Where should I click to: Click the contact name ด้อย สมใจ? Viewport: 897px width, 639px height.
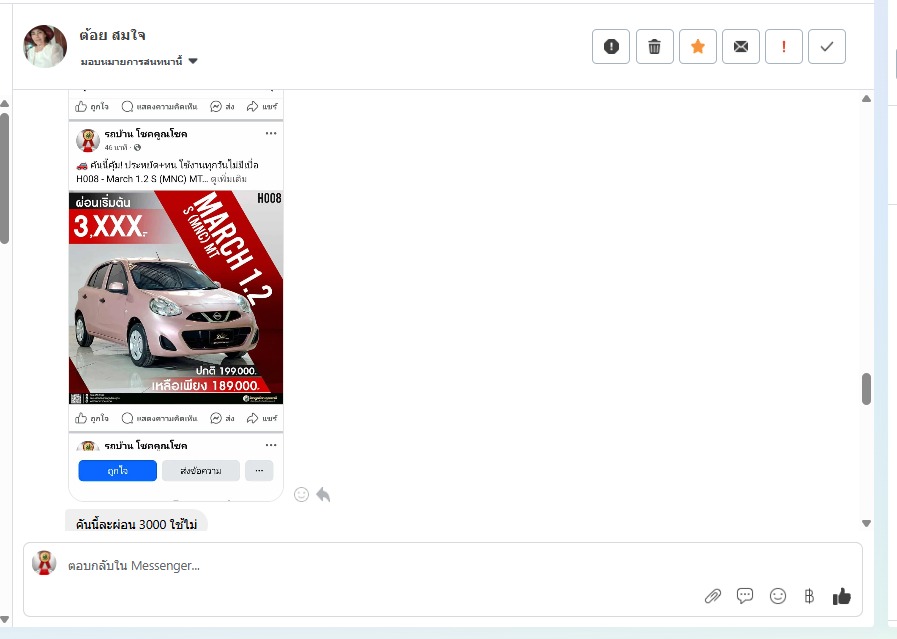tap(112, 35)
